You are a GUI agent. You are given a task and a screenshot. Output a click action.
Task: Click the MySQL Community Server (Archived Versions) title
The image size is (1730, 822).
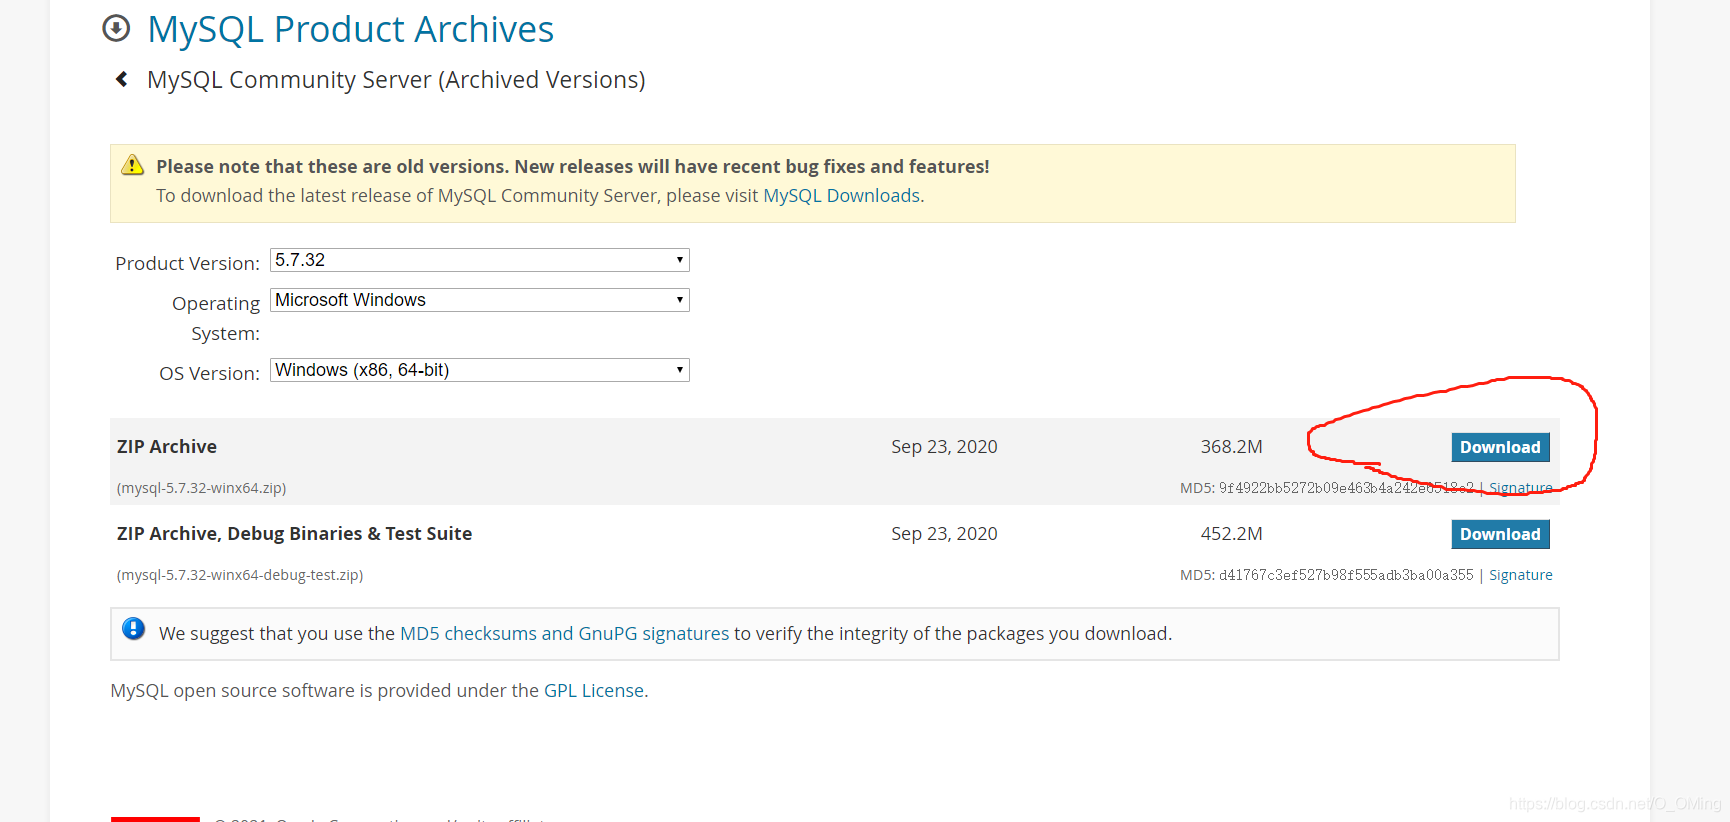[x=396, y=80]
